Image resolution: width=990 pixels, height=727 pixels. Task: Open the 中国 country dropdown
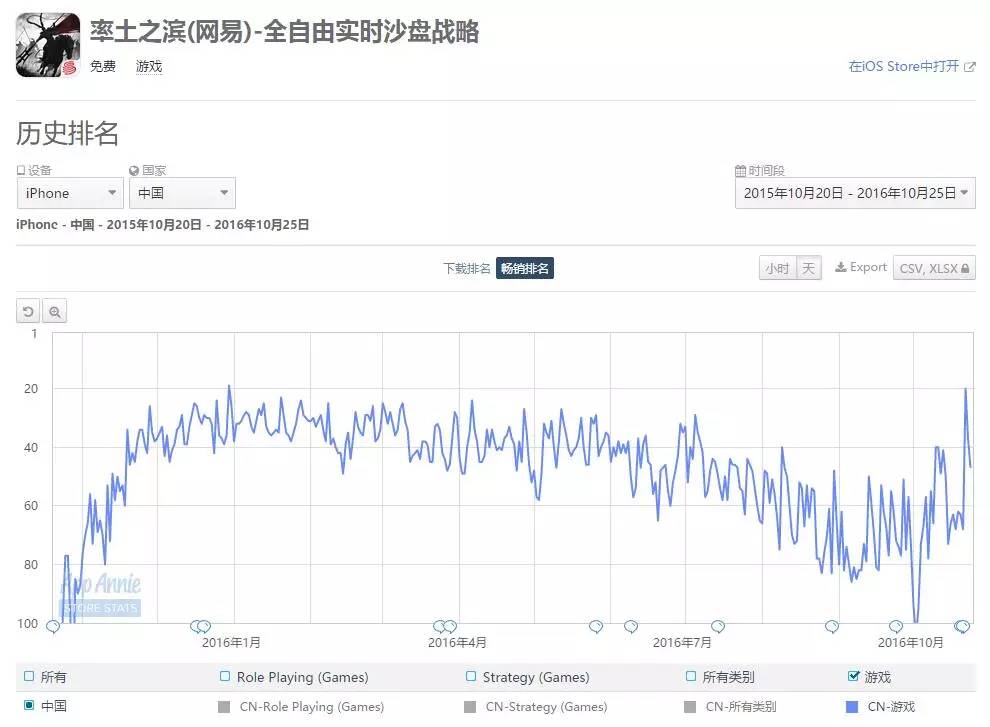point(182,193)
